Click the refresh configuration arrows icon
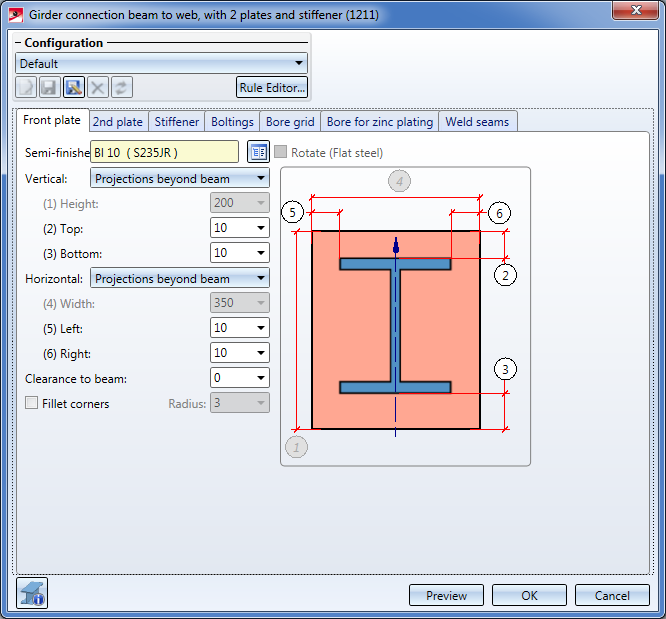The image size is (666, 619). pyautogui.click(x=121, y=88)
